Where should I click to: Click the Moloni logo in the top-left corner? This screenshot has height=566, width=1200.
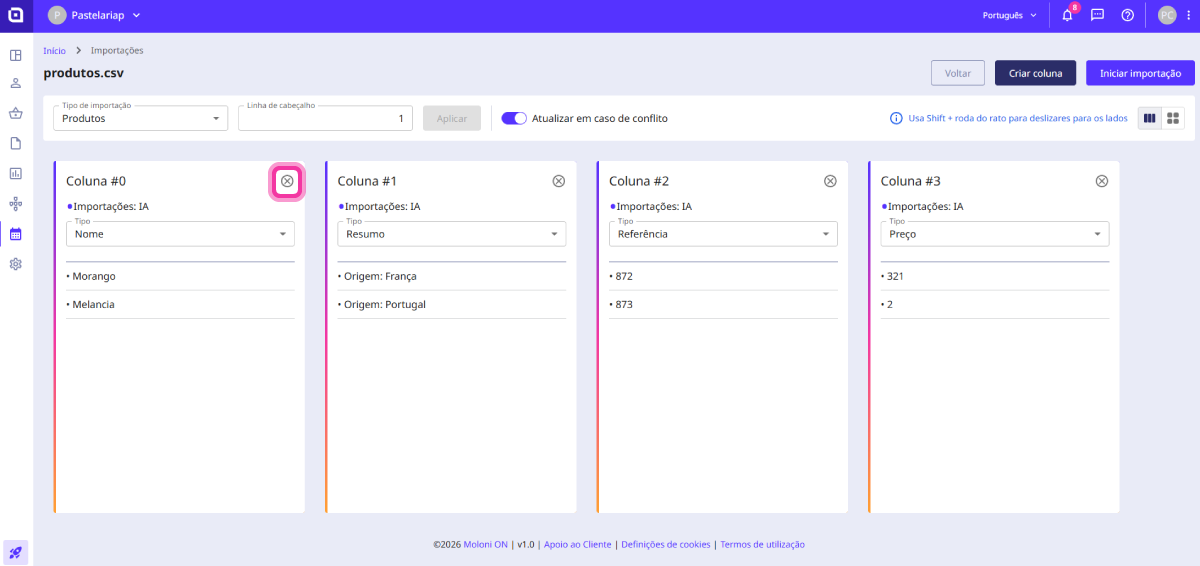[16, 16]
